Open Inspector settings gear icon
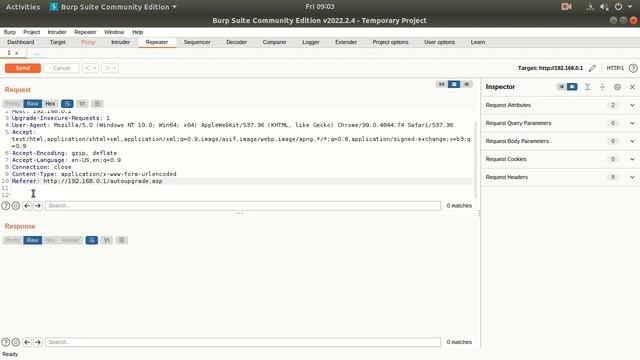This screenshot has width=640, height=360. tap(617, 87)
